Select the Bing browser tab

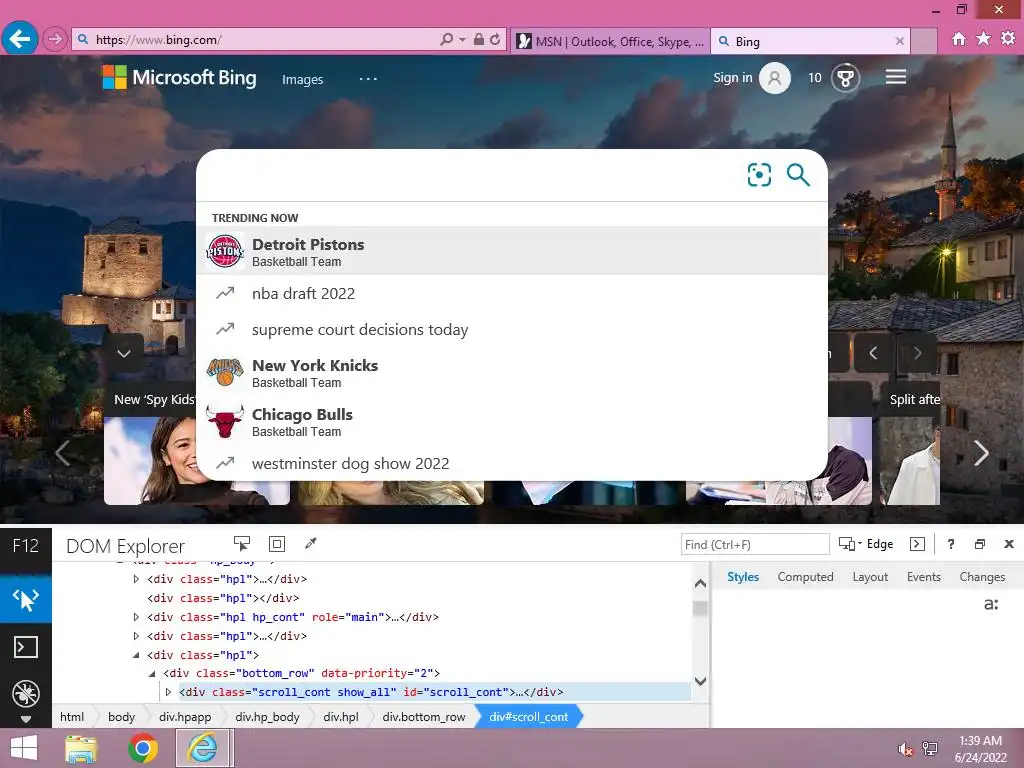pyautogui.click(x=811, y=41)
